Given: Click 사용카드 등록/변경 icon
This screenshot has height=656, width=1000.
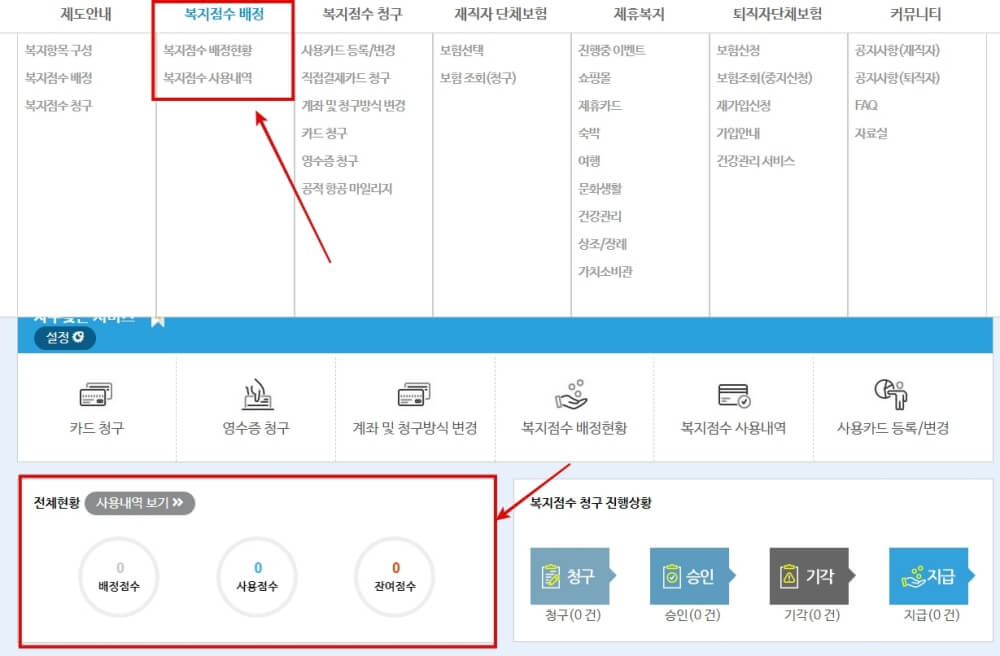Looking at the screenshot, I should pos(891,393).
